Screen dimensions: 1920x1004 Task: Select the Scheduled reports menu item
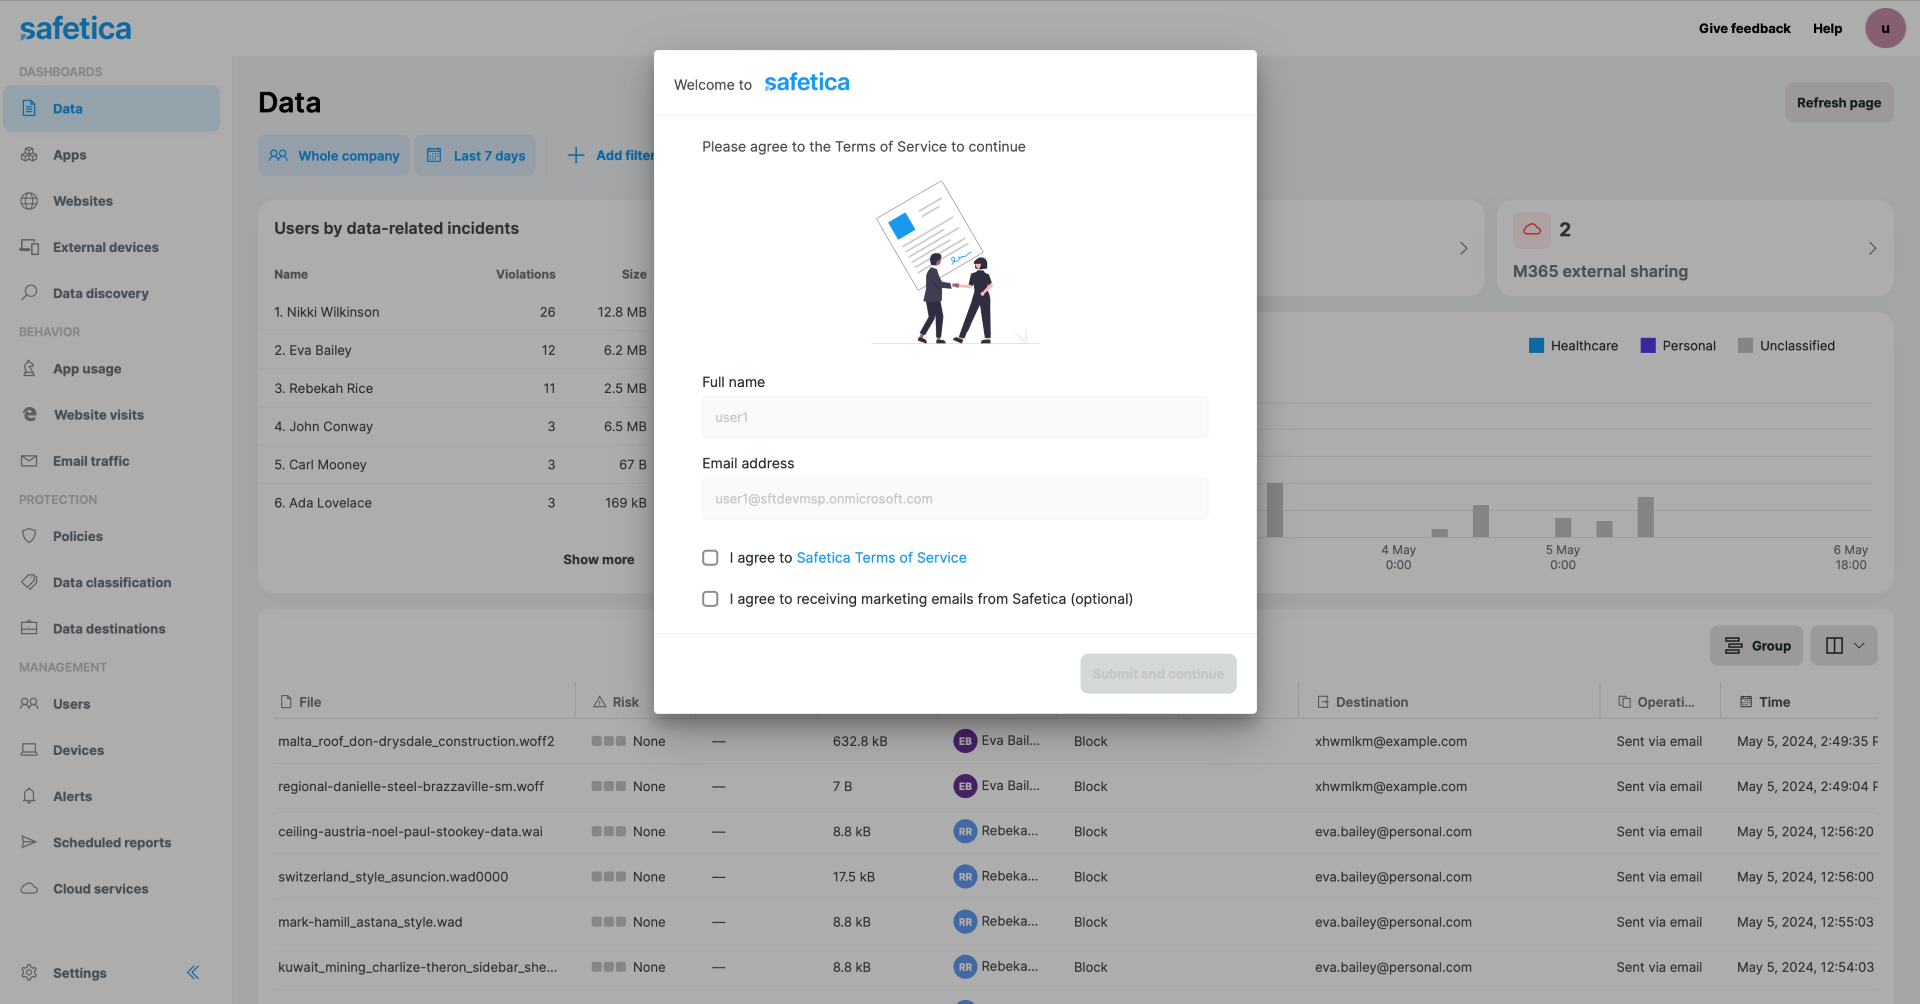[112, 843]
